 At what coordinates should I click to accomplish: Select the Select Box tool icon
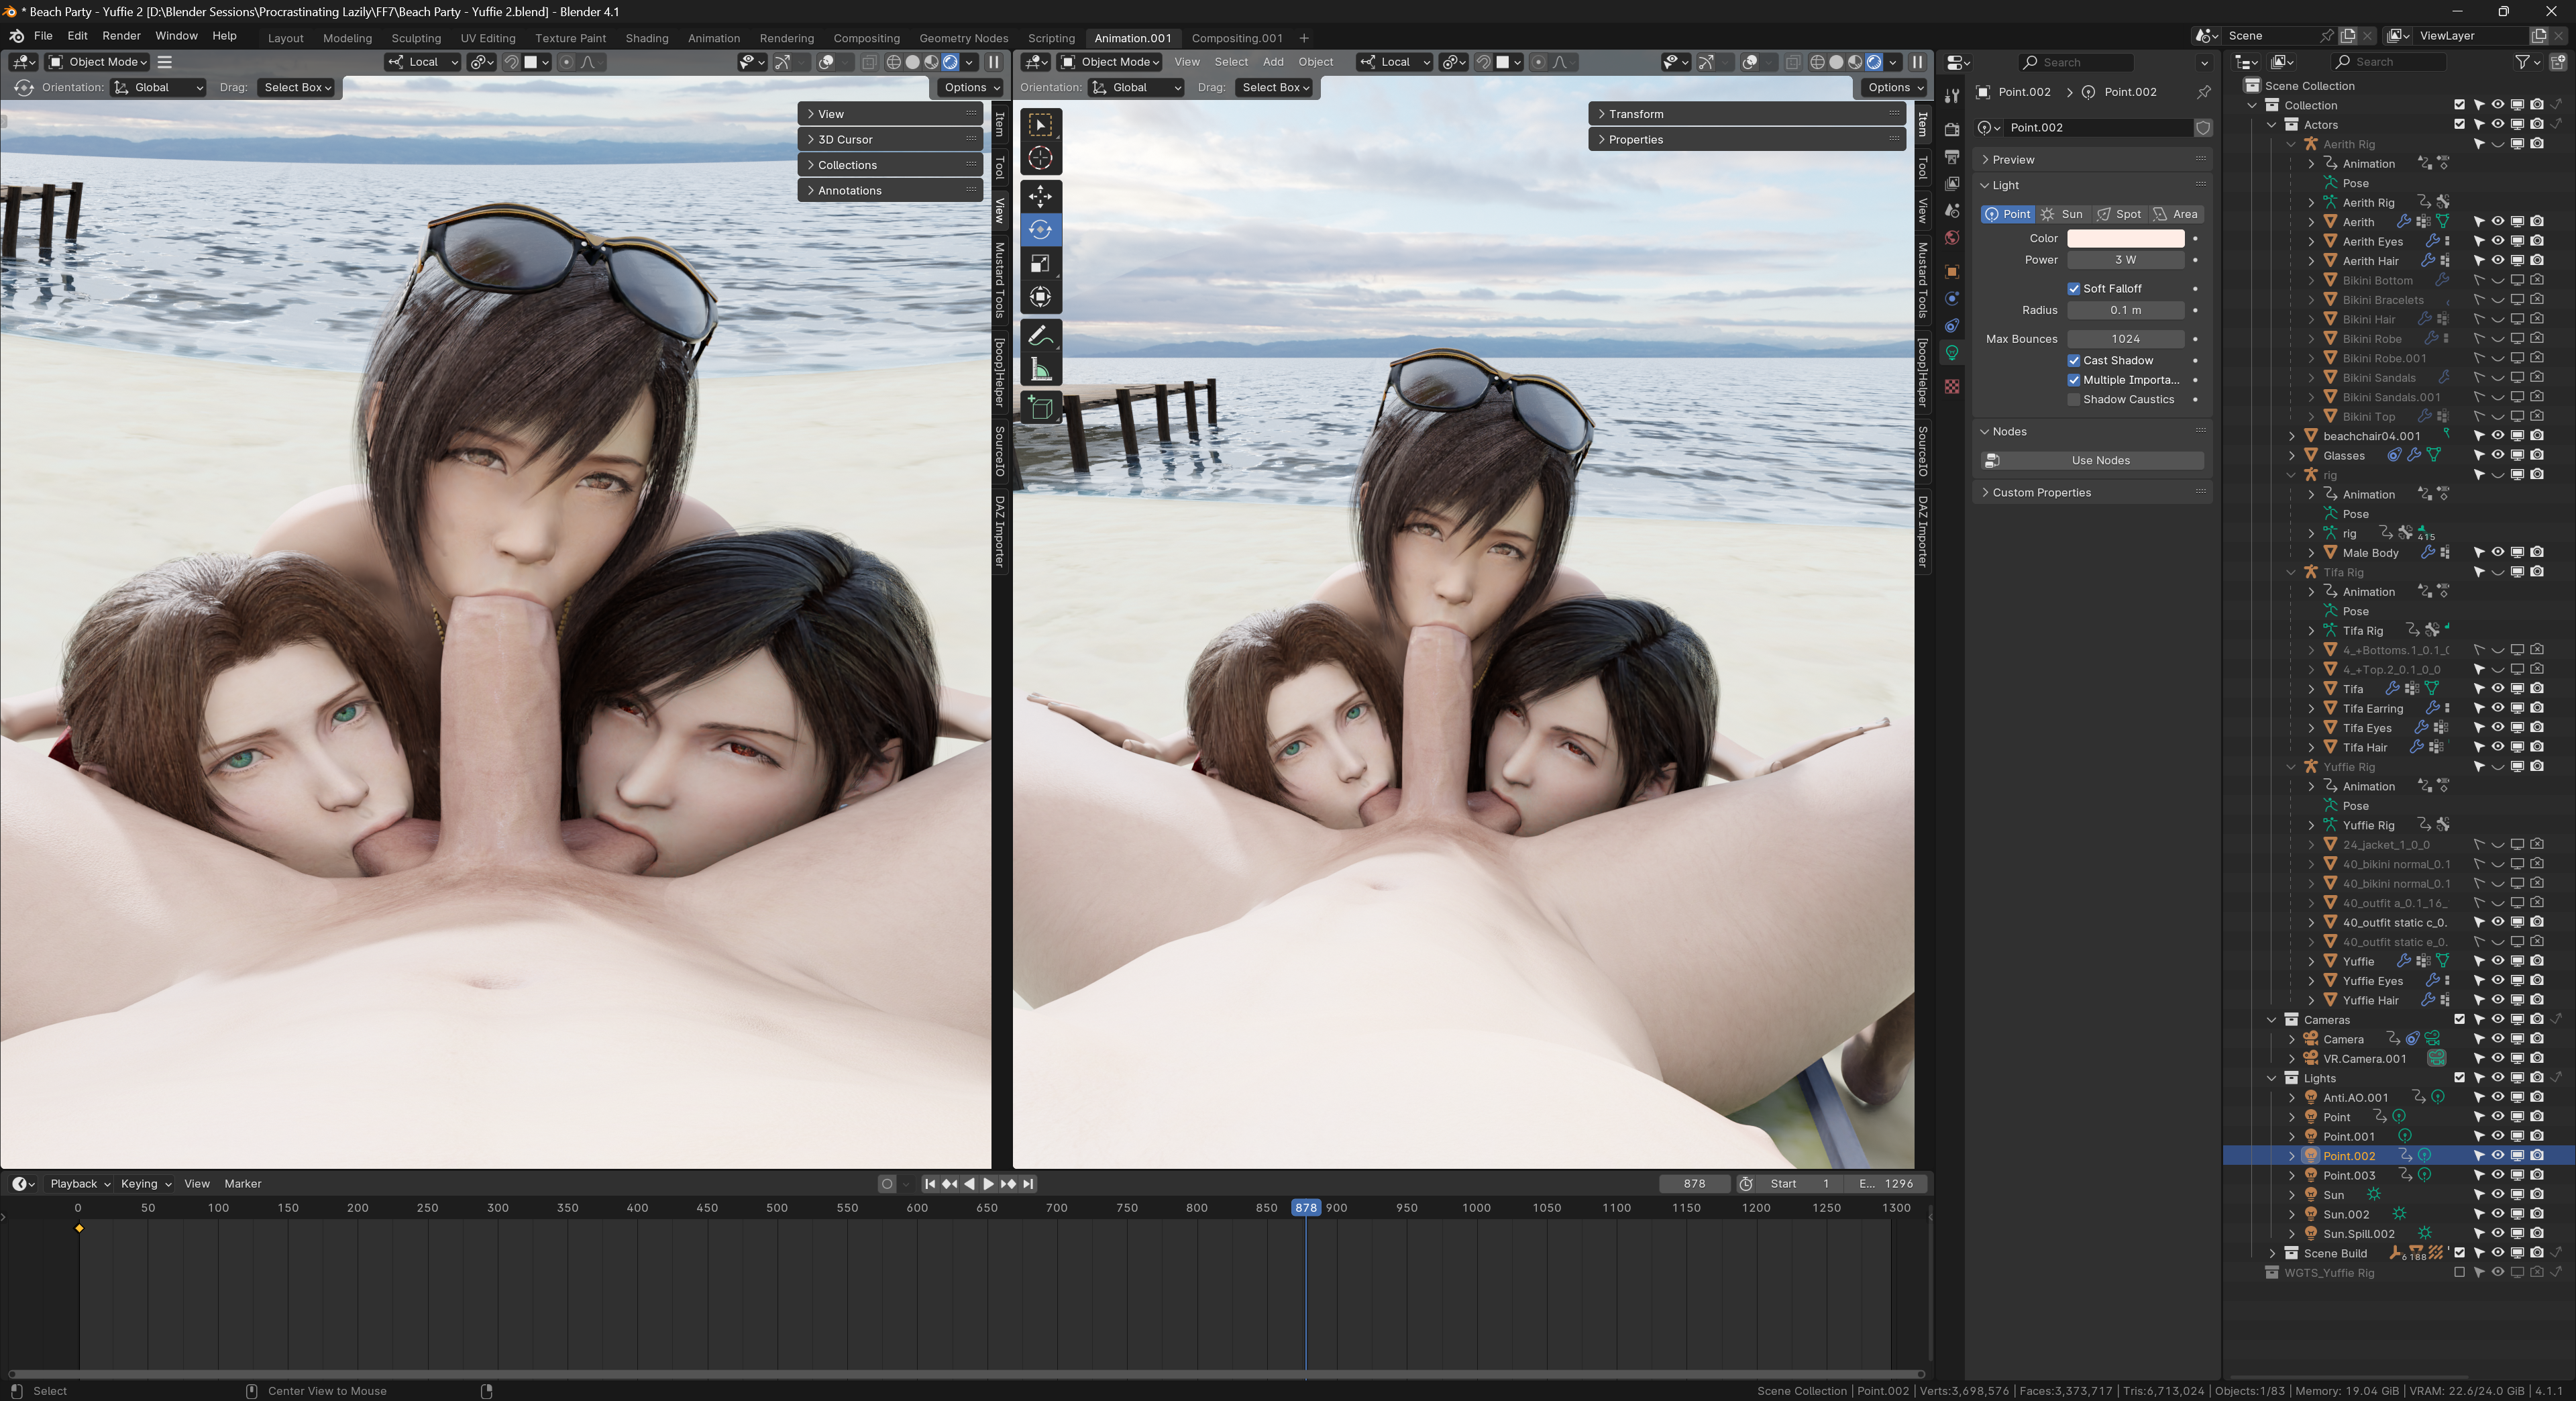pyautogui.click(x=1040, y=125)
